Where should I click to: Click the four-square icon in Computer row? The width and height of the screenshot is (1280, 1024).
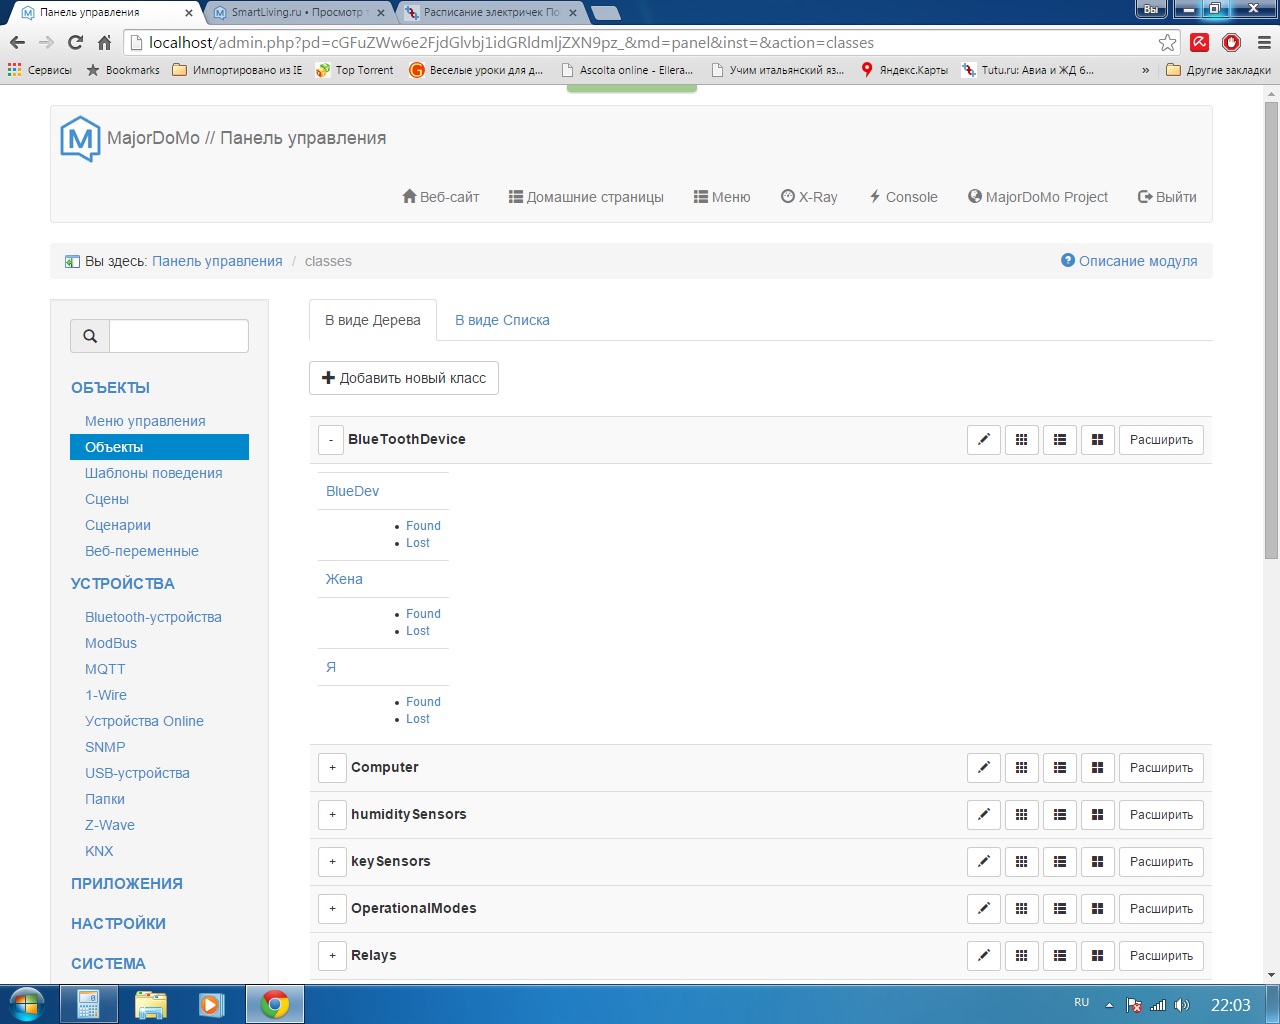1098,768
